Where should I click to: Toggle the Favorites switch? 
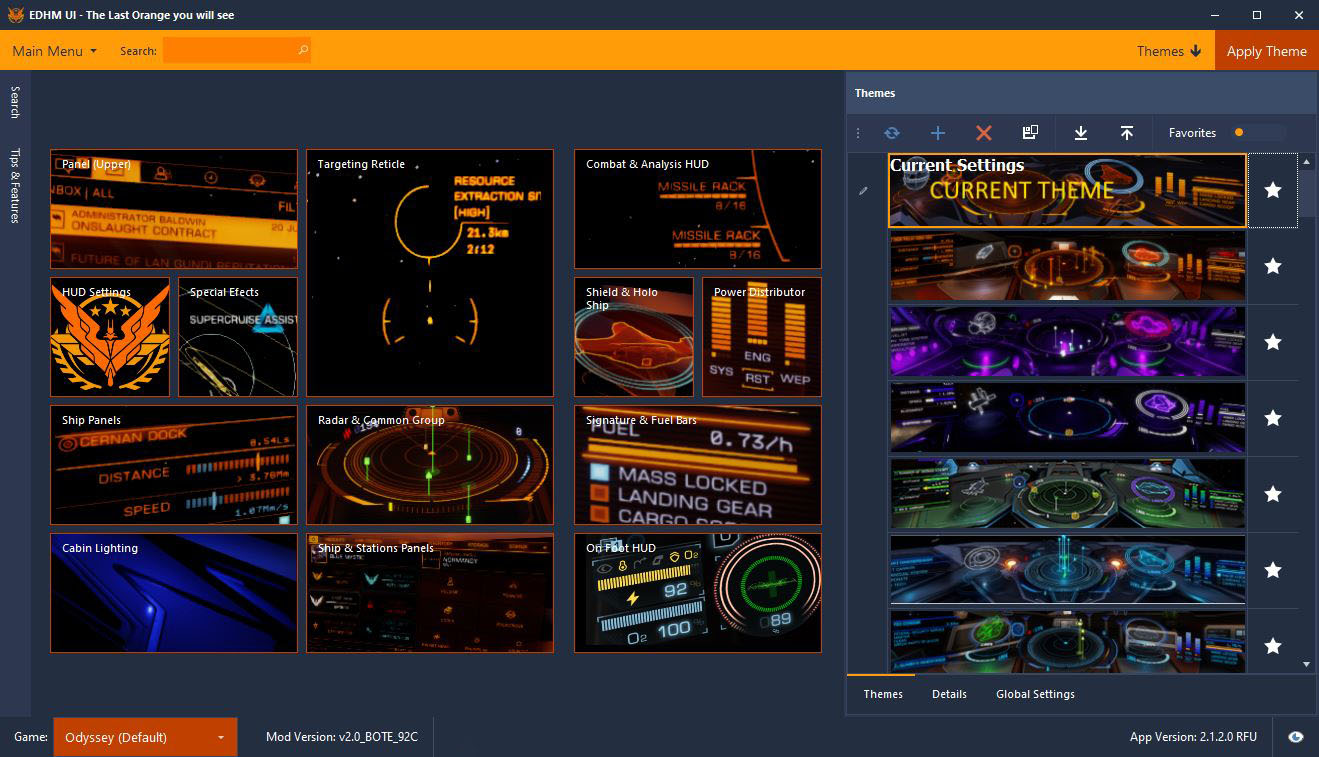coord(1259,132)
